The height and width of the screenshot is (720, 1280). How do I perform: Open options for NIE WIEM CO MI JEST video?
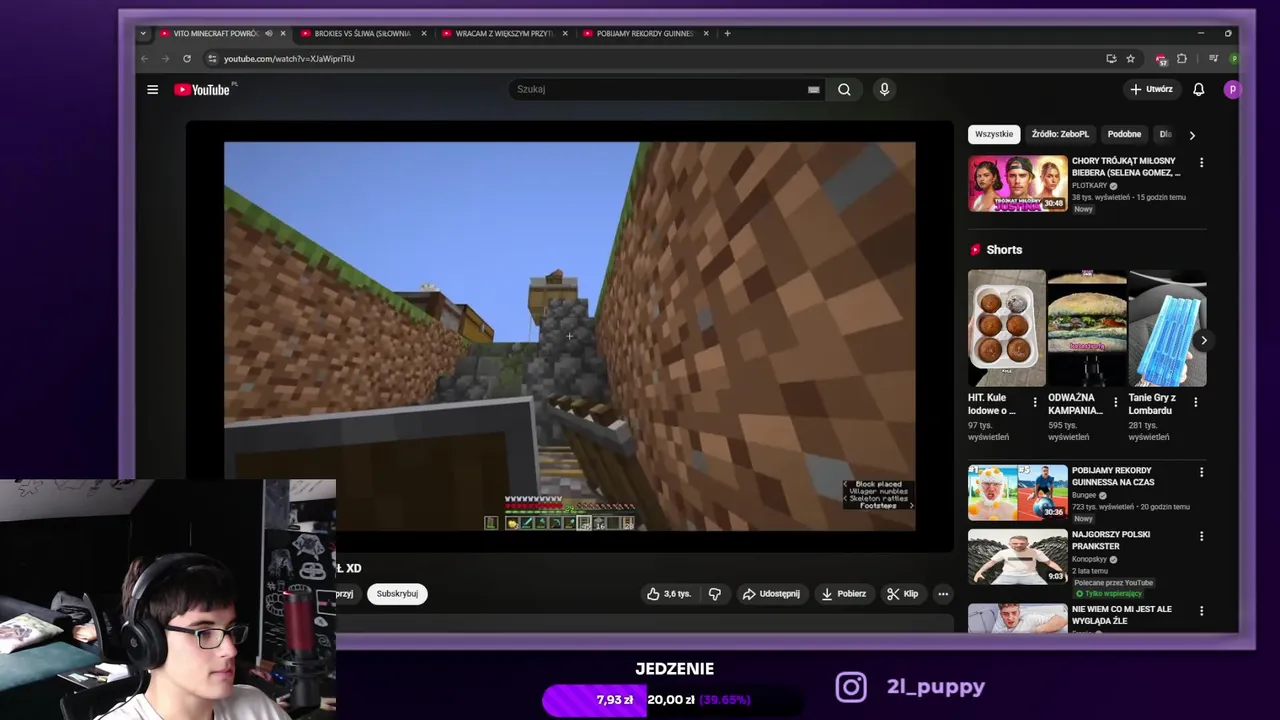(x=1201, y=610)
